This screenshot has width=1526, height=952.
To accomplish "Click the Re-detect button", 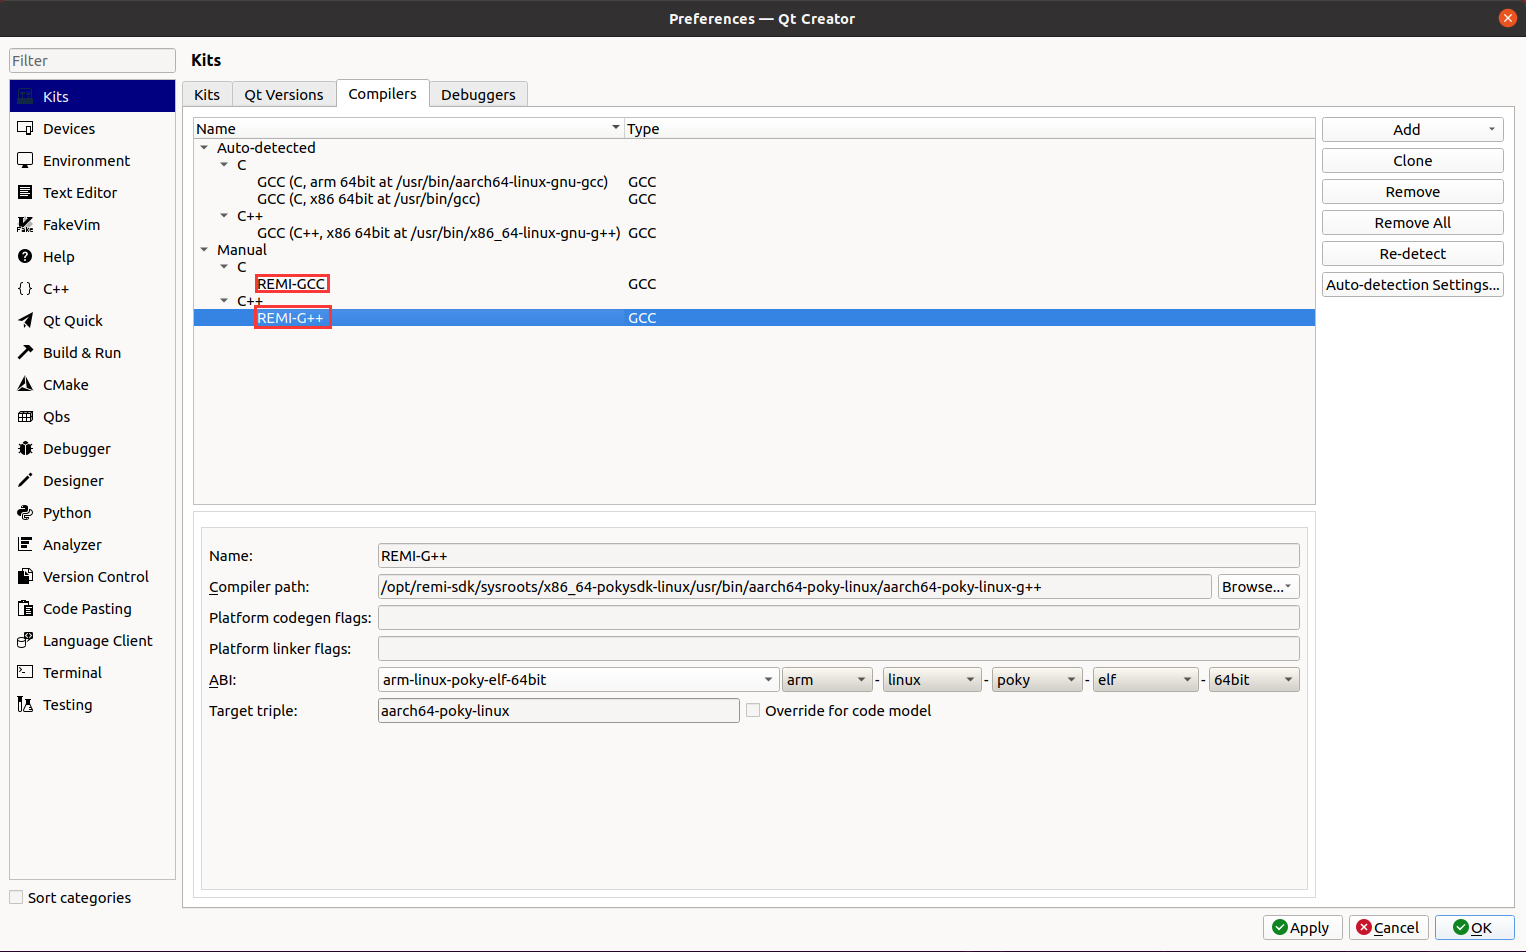I will pos(1413,254).
